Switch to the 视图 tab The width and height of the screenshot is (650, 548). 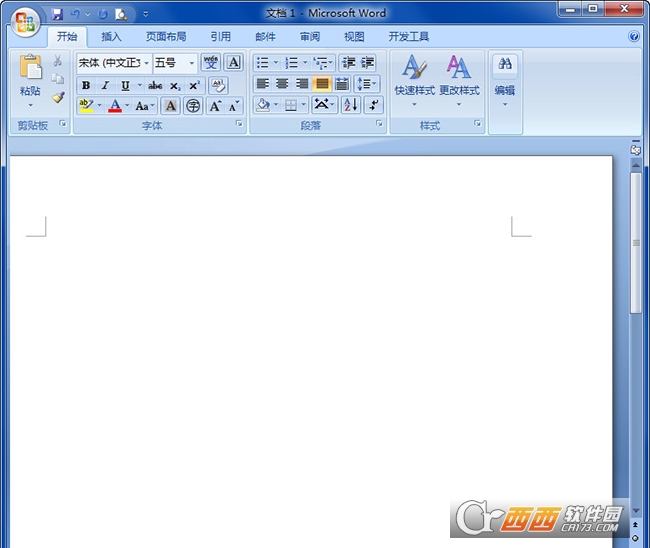tap(354, 37)
